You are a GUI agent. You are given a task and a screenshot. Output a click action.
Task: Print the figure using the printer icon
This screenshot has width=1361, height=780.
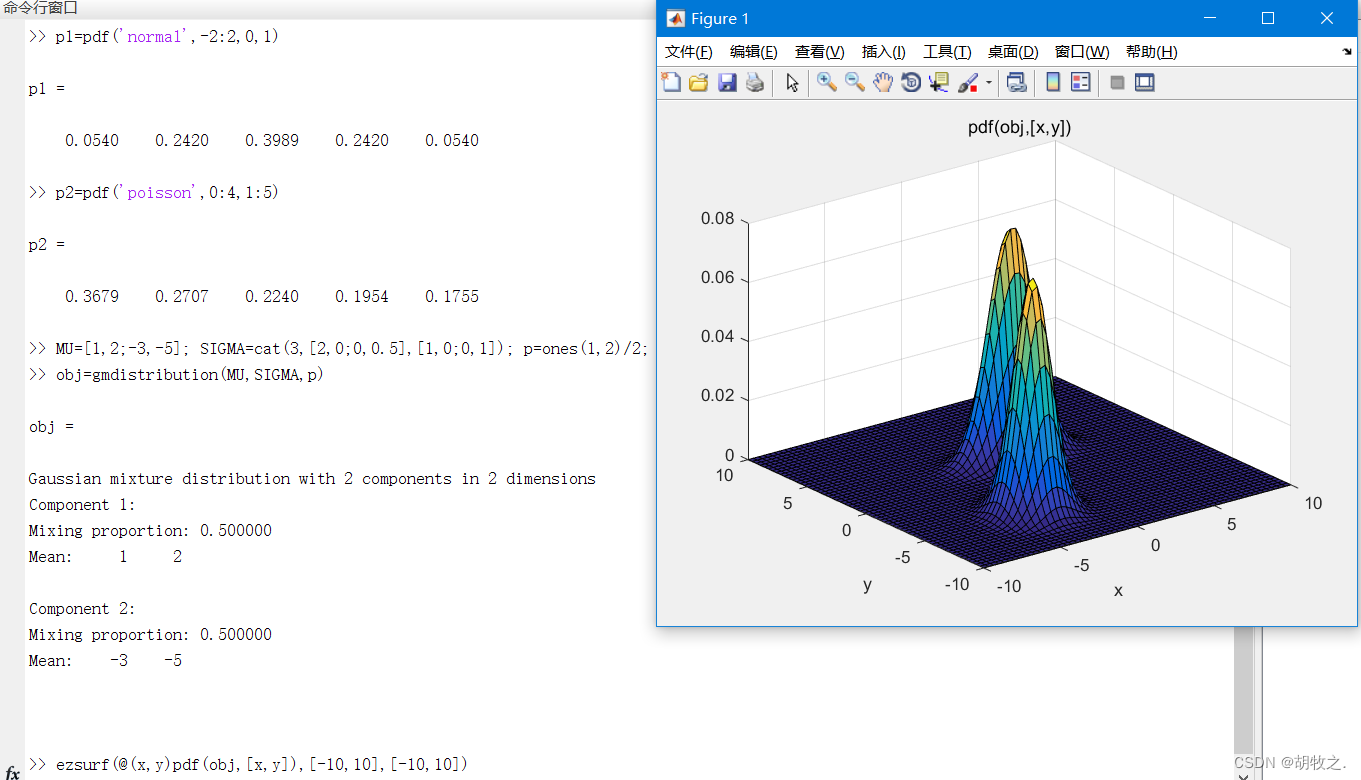coord(755,83)
